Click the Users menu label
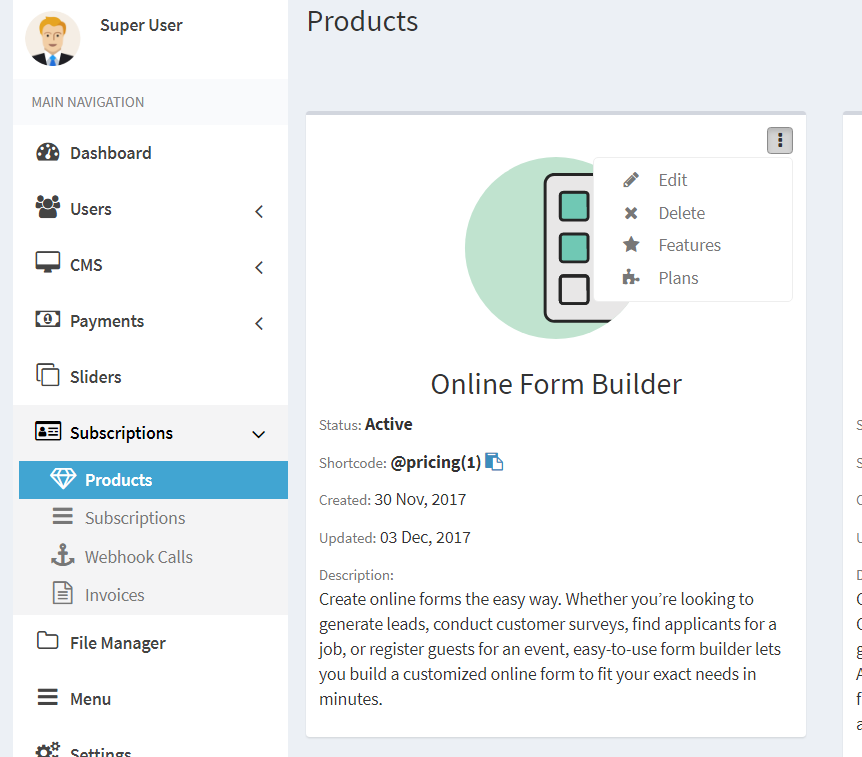The image size is (862, 757). [x=91, y=209]
